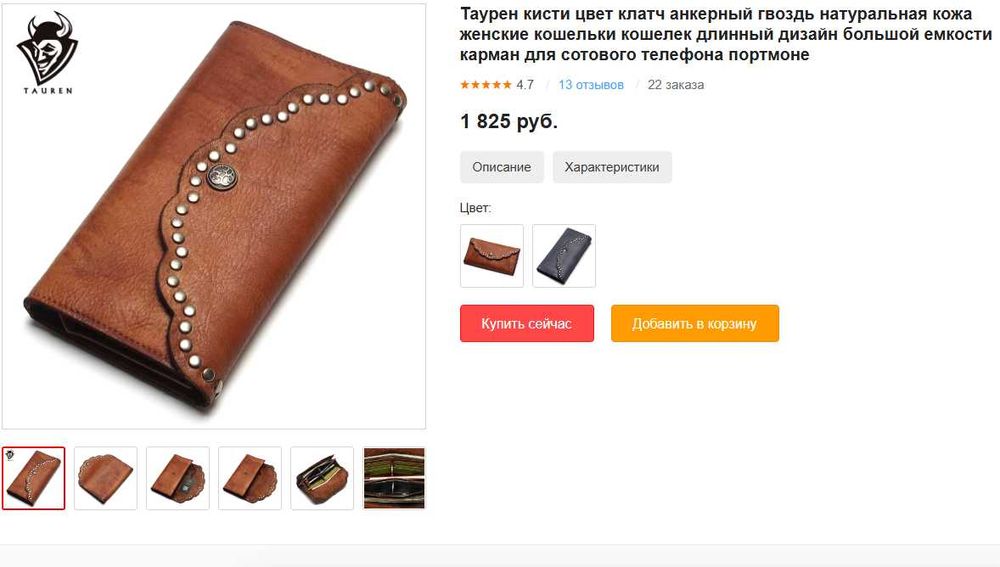Image resolution: width=1000 pixels, height=567 pixels.
Task: Click the 22 заказа orders count
Action: pyautogui.click(x=675, y=85)
